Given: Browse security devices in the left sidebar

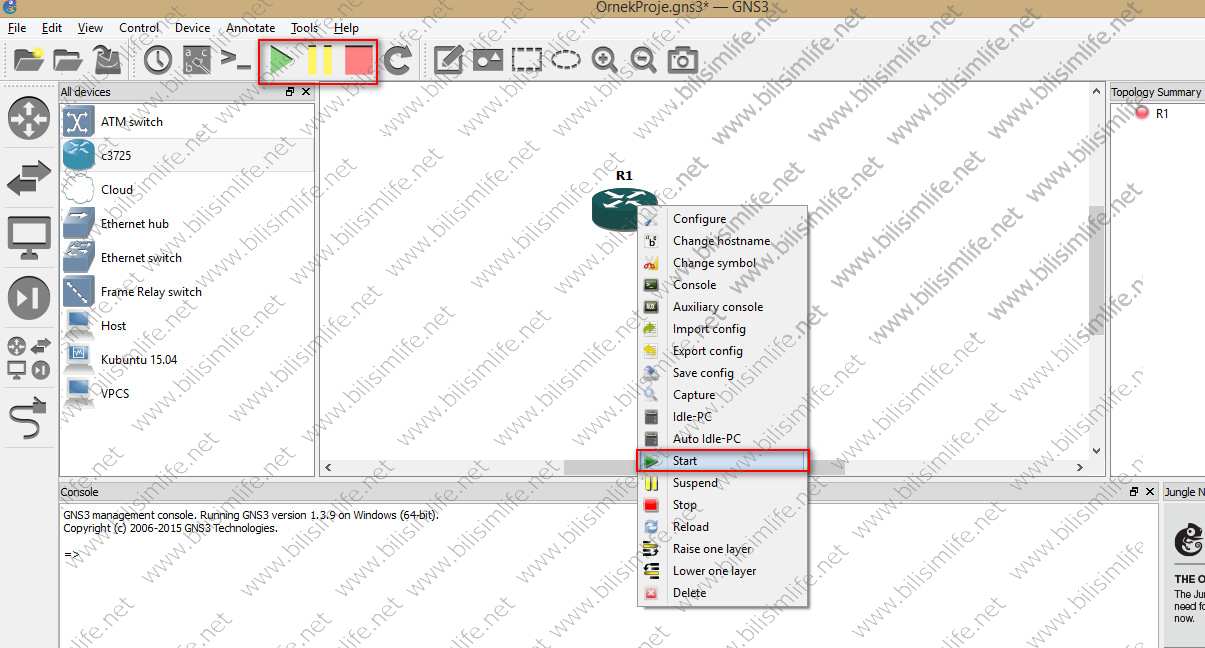Looking at the screenshot, I should point(29,297).
